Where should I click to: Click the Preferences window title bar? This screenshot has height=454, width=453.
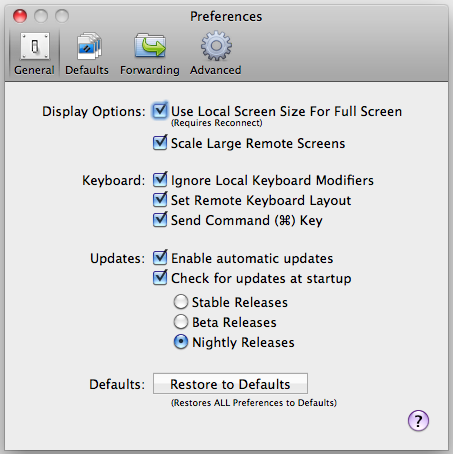point(226,16)
